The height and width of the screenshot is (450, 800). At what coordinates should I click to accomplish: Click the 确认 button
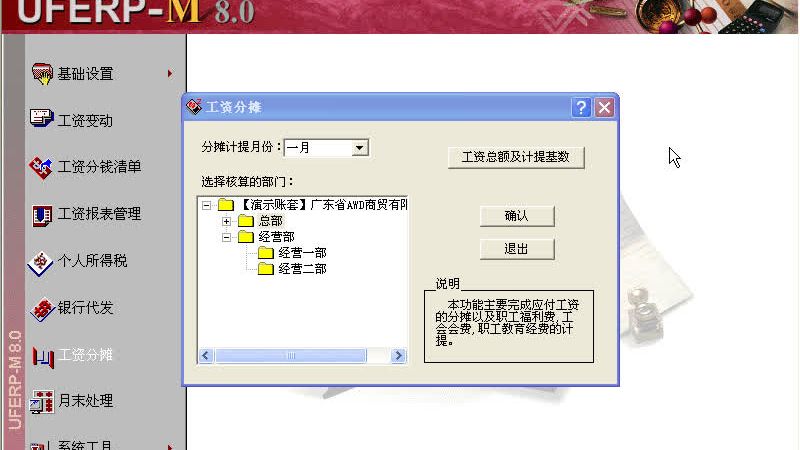click(x=517, y=216)
